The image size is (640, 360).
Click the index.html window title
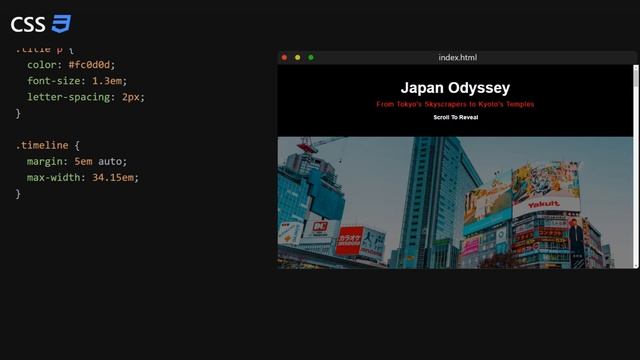(458, 58)
